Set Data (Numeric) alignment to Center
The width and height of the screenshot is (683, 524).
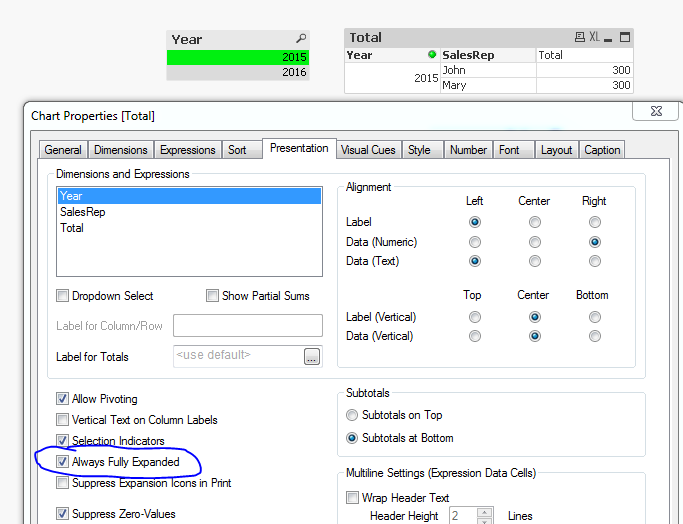pyautogui.click(x=534, y=242)
